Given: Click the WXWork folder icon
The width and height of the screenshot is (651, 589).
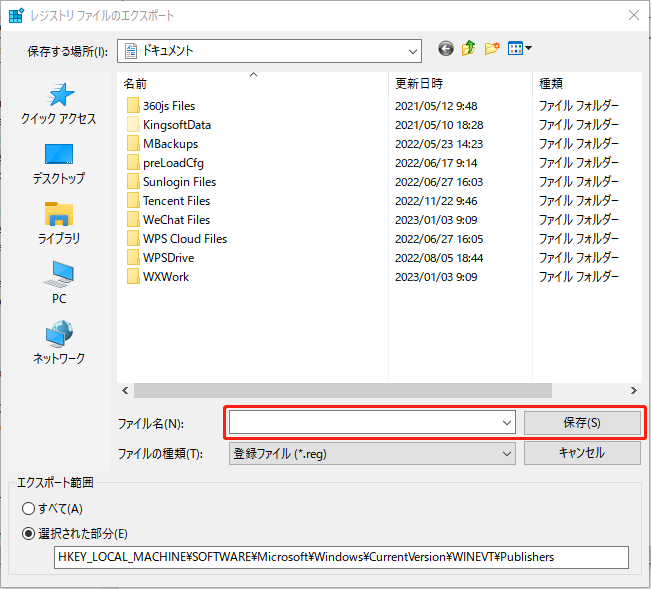Looking at the screenshot, I should (x=133, y=277).
